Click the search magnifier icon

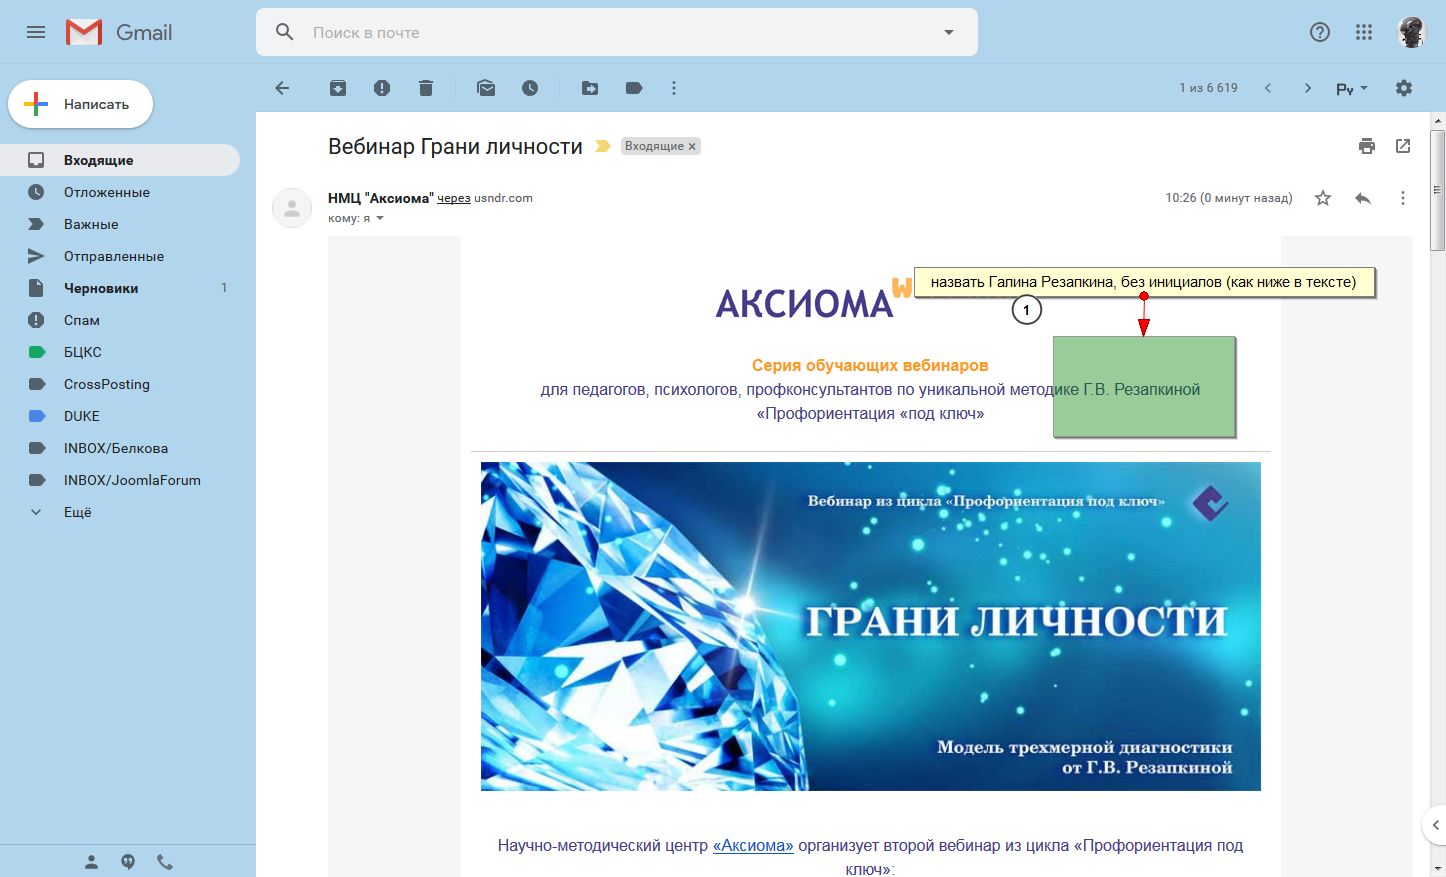(x=285, y=32)
